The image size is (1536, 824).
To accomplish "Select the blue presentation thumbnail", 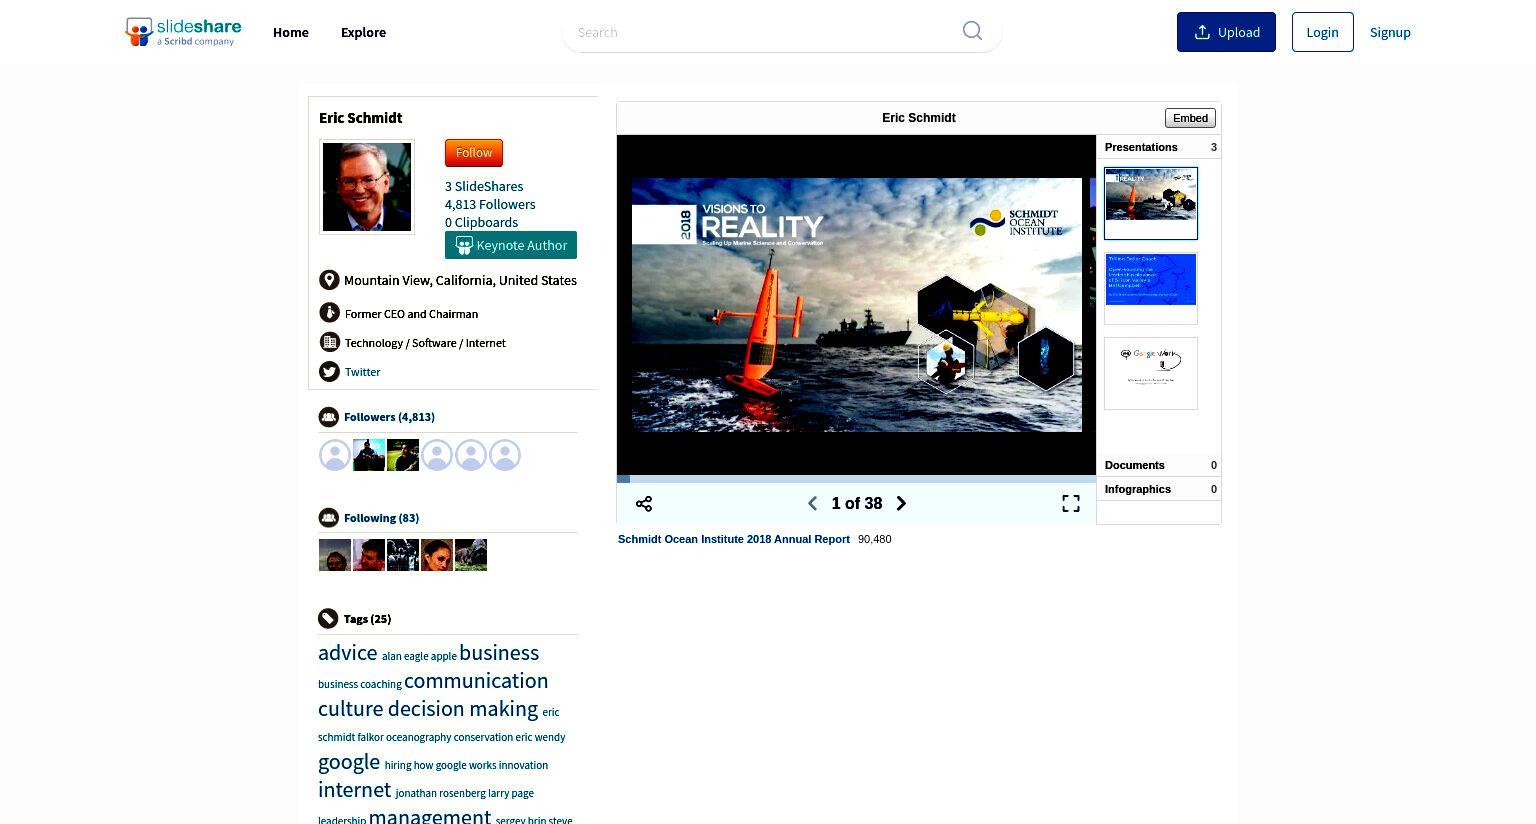I will coord(1151,288).
